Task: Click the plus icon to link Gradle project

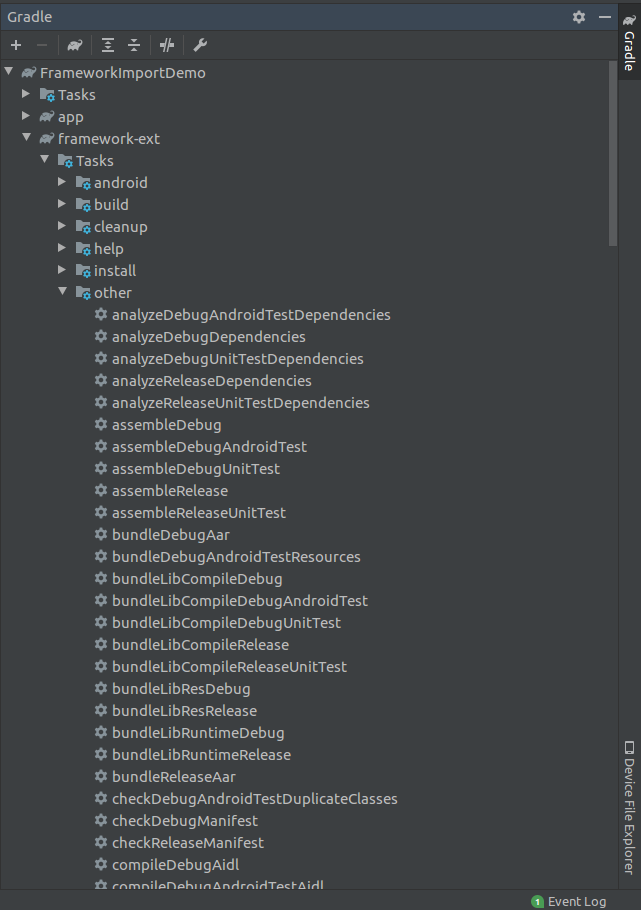Action: point(16,45)
